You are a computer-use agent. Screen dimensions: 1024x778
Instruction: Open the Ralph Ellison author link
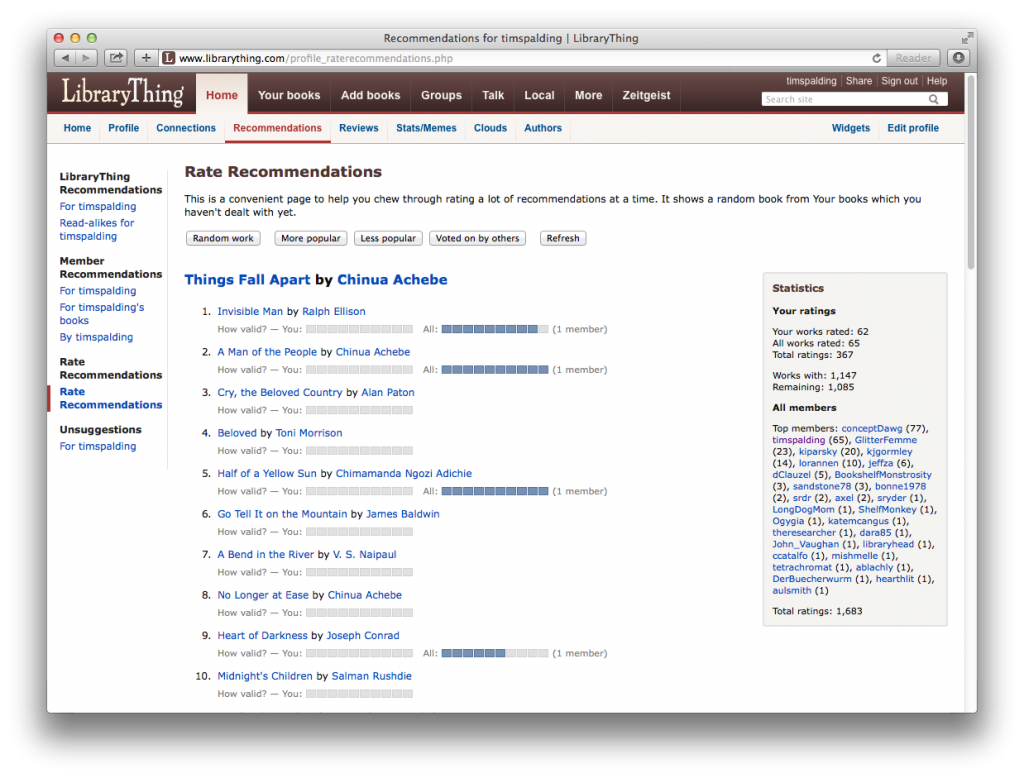coord(334,312)
